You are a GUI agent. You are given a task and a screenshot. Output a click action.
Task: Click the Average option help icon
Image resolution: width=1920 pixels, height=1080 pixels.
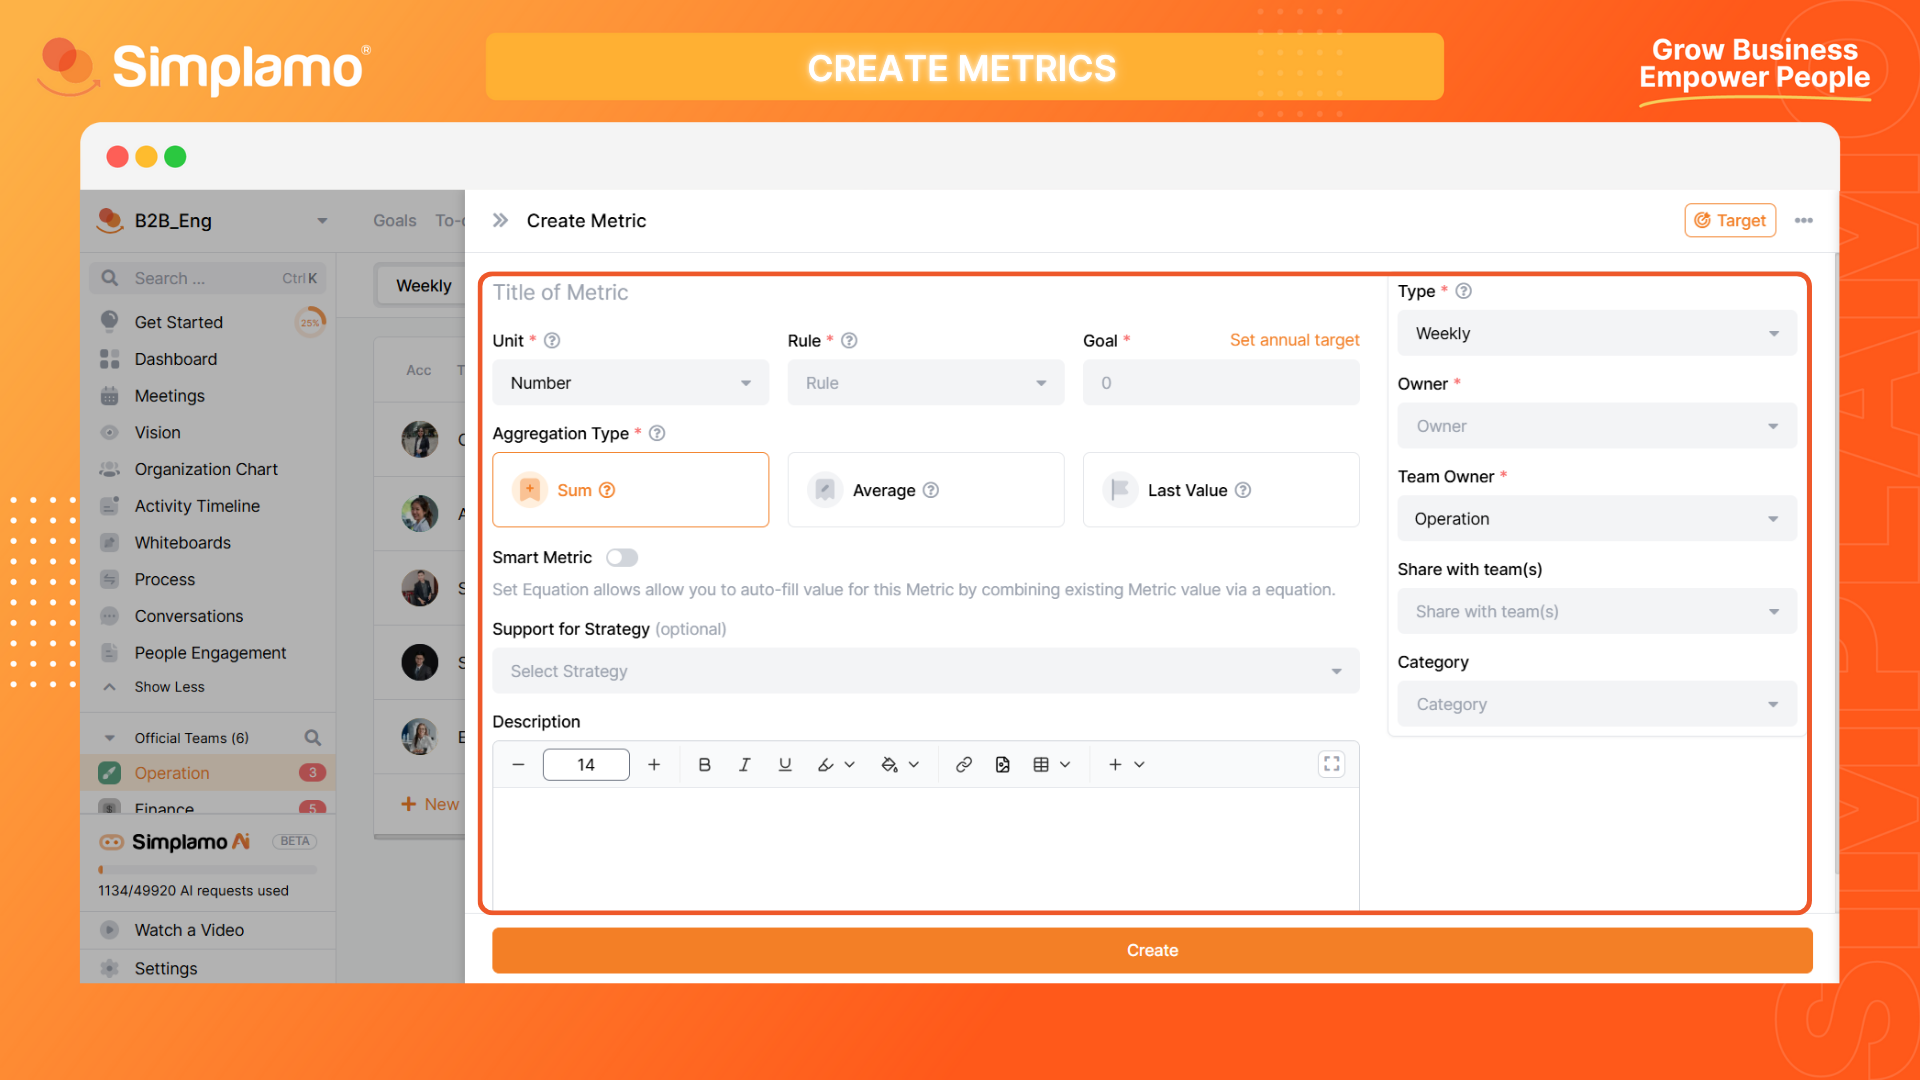[x=931, y=490]
